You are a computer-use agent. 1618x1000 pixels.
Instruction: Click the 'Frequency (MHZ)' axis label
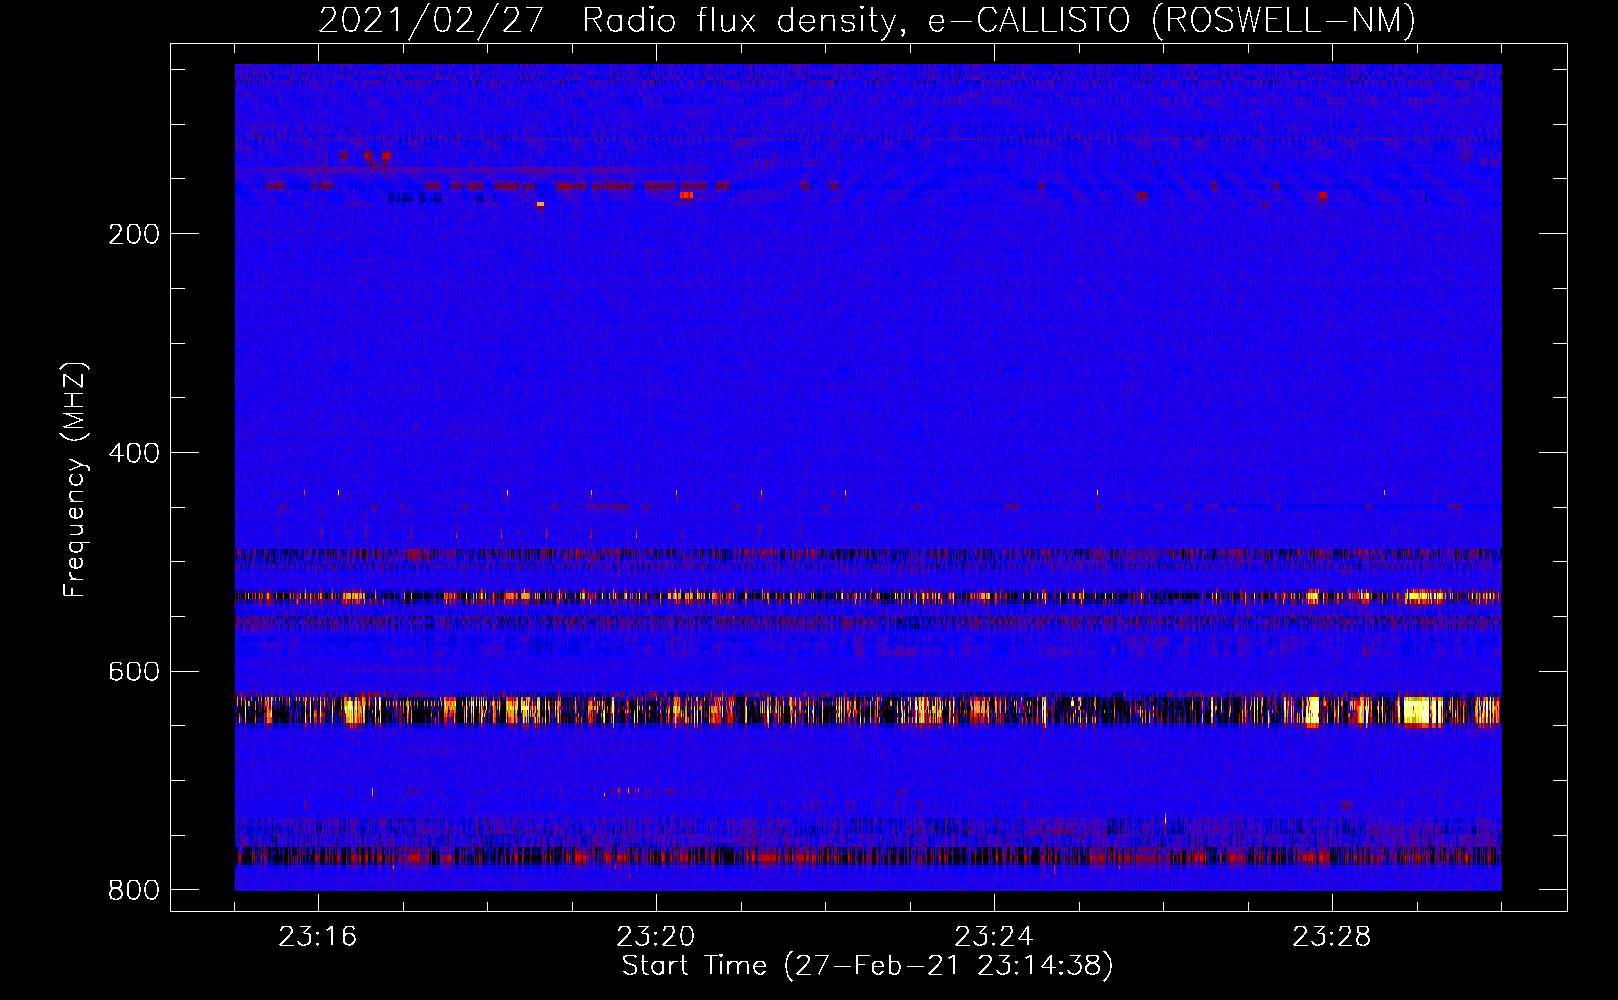(x=75, y=480)
